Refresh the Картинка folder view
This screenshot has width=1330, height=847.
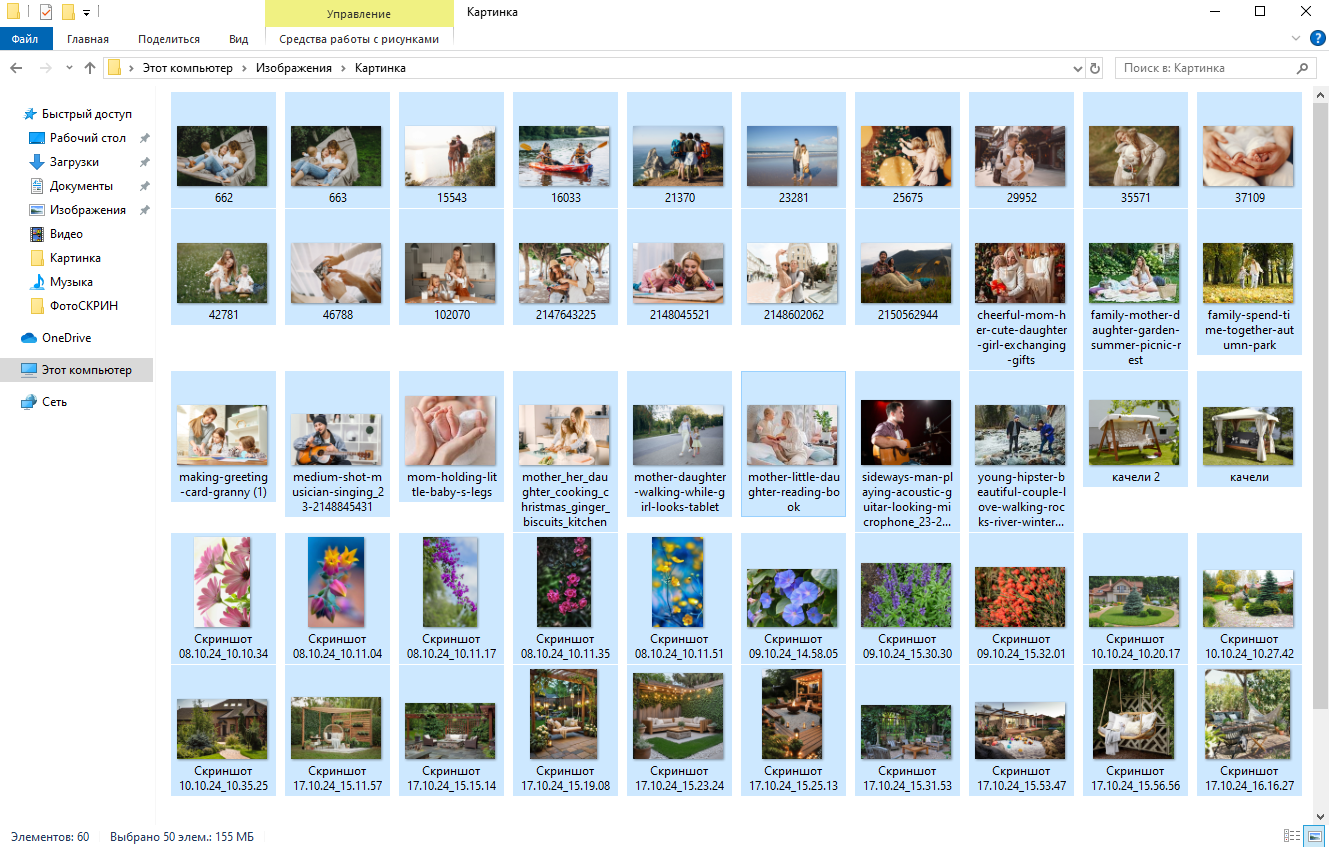pyautogui.click(x=1095, y=68)
